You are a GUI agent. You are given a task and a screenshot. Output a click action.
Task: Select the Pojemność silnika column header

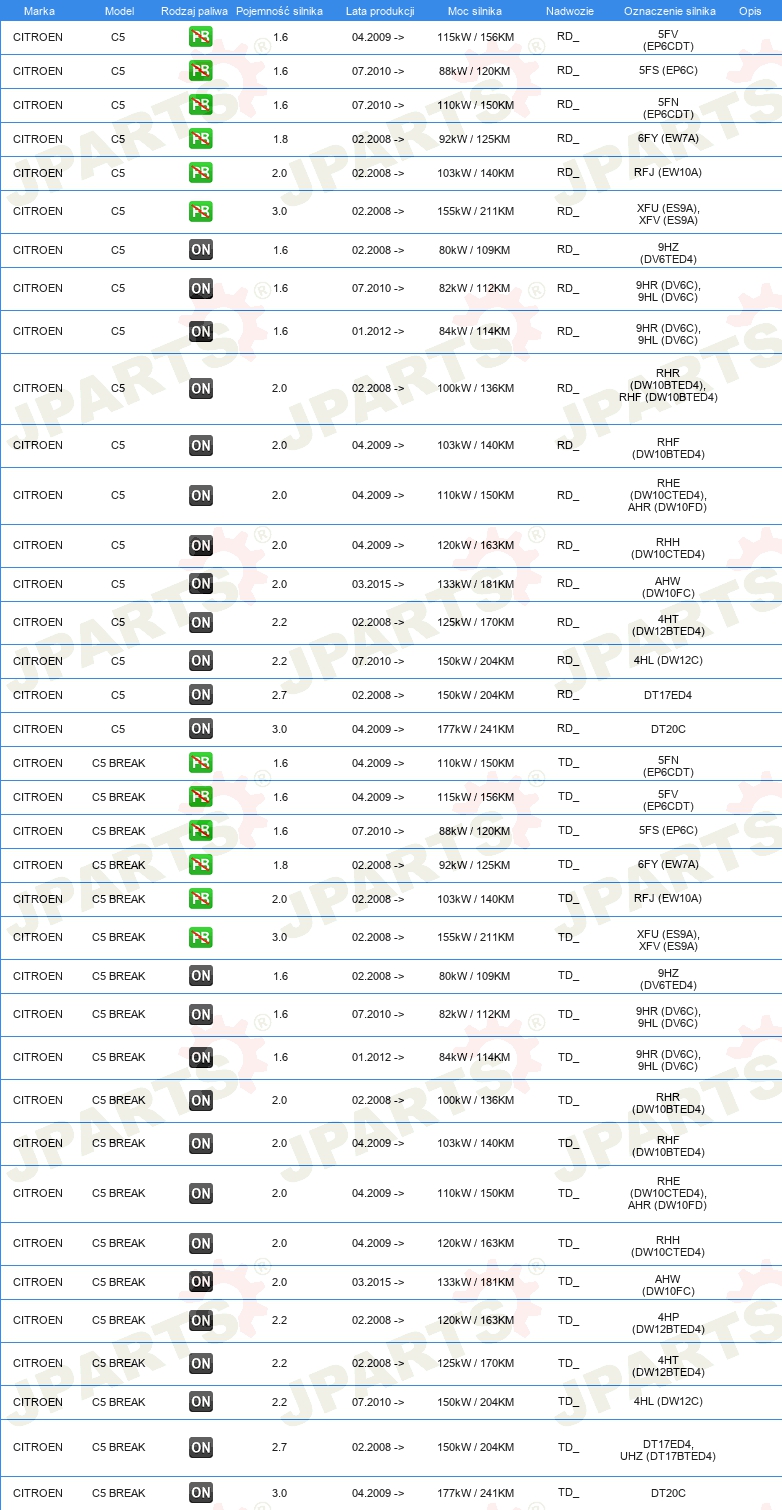(x=279, y=11)
